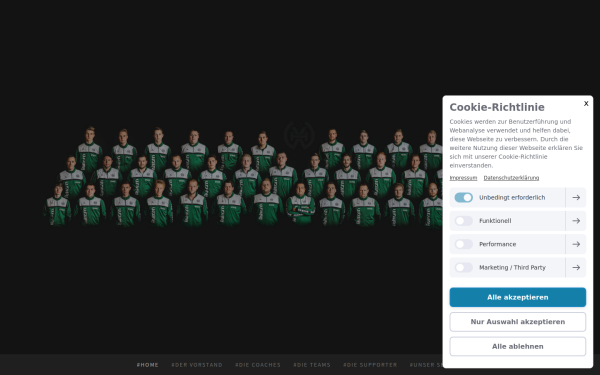The image size is (600, 375).
Task: Click the Alle akzeptieren button
Action: pyautogui.click(x=517, y=297)
